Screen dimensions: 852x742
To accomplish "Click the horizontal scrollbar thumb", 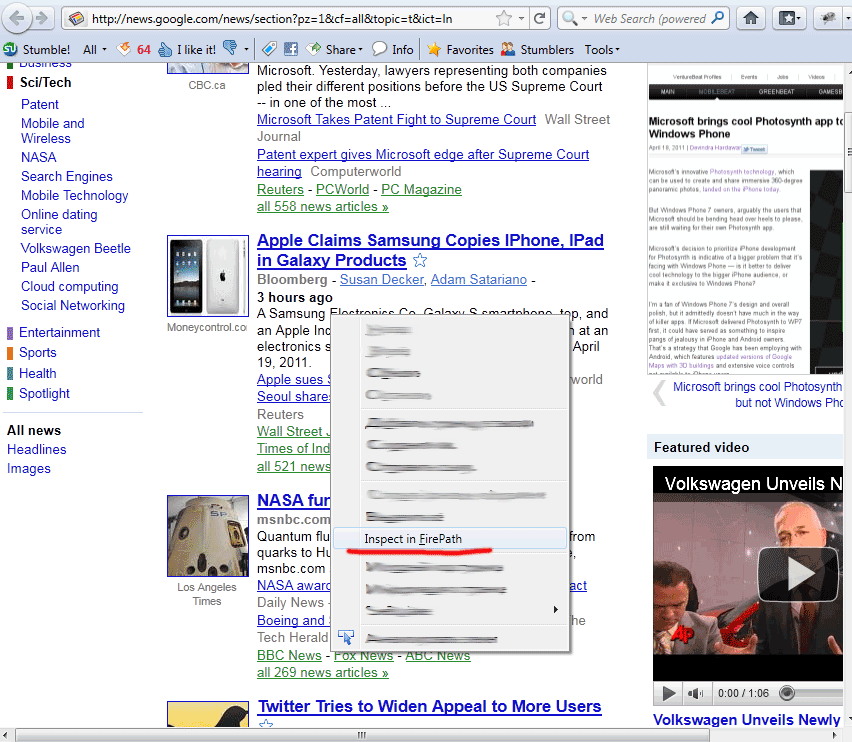I will (361, 735).
